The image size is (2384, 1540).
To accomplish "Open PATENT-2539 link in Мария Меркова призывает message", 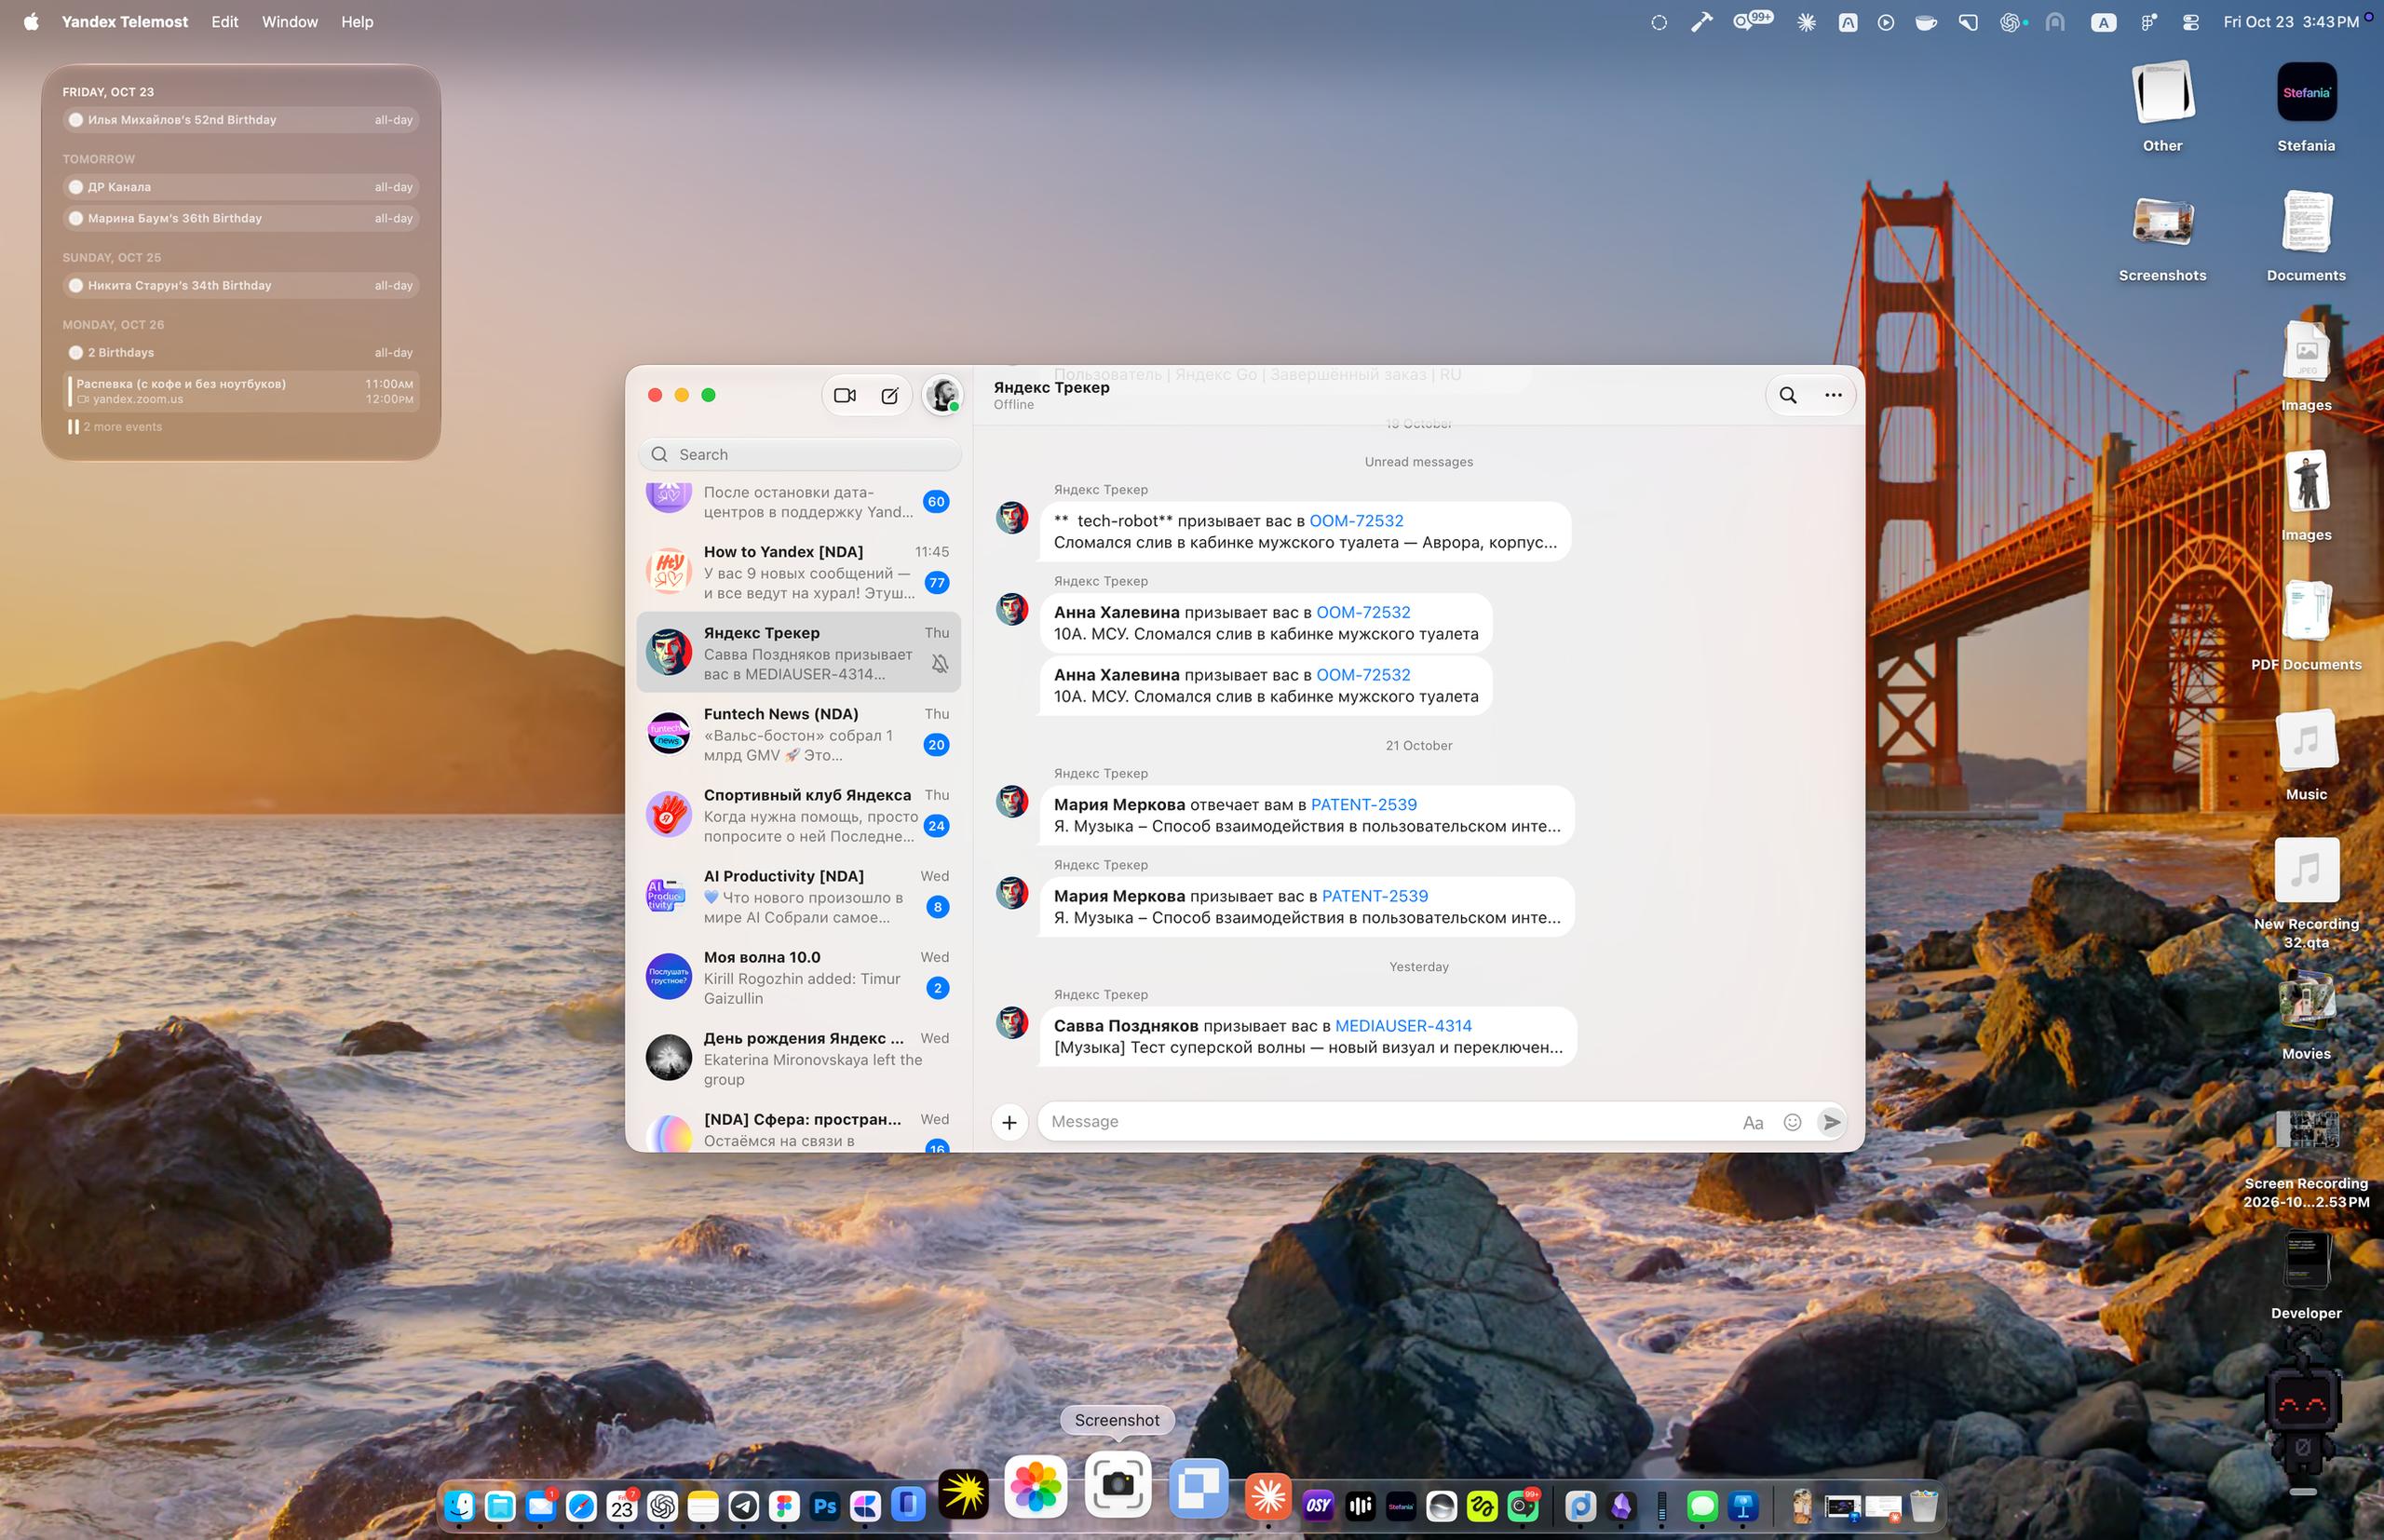I will coord(1374,896).
